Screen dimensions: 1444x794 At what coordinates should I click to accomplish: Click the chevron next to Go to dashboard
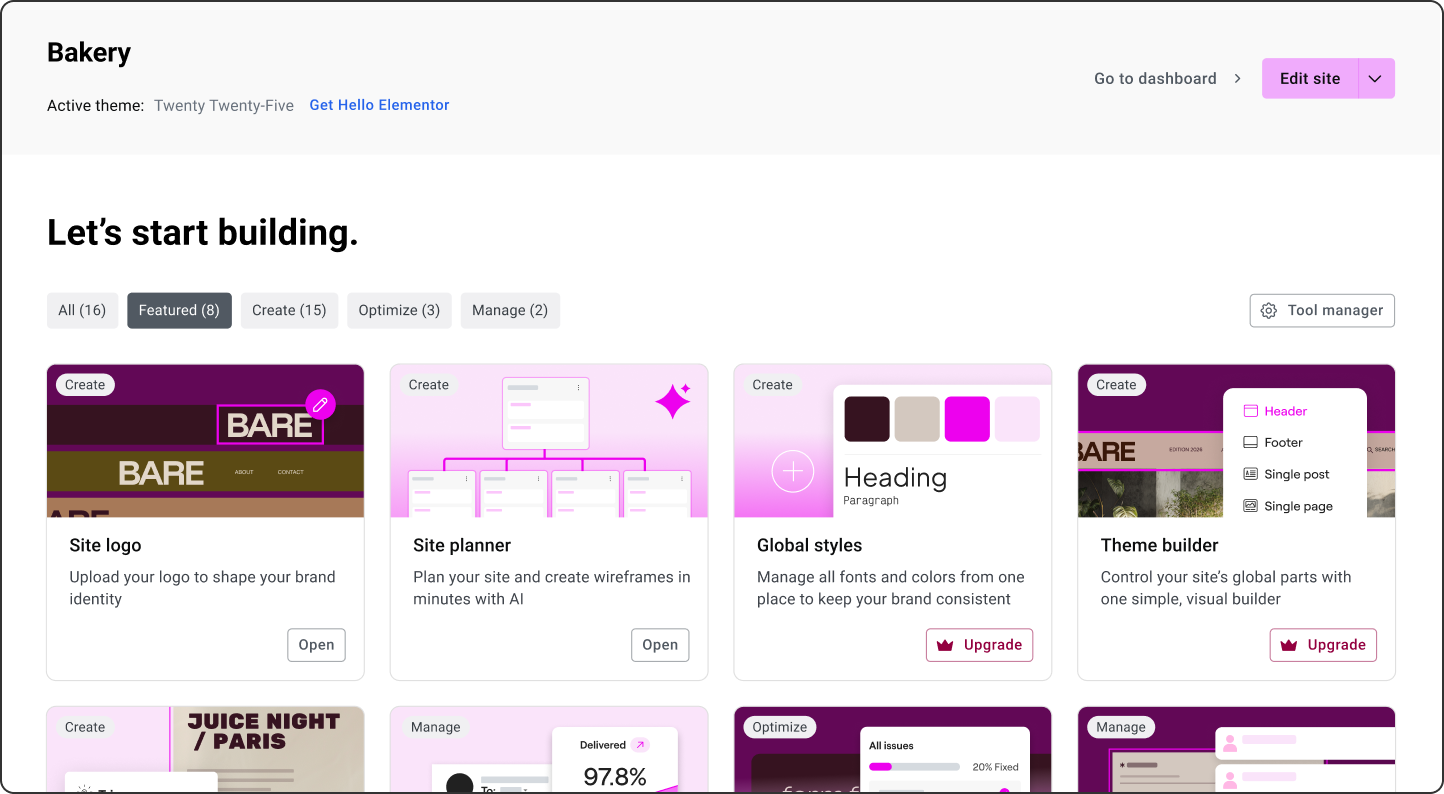coord(1237,78)
